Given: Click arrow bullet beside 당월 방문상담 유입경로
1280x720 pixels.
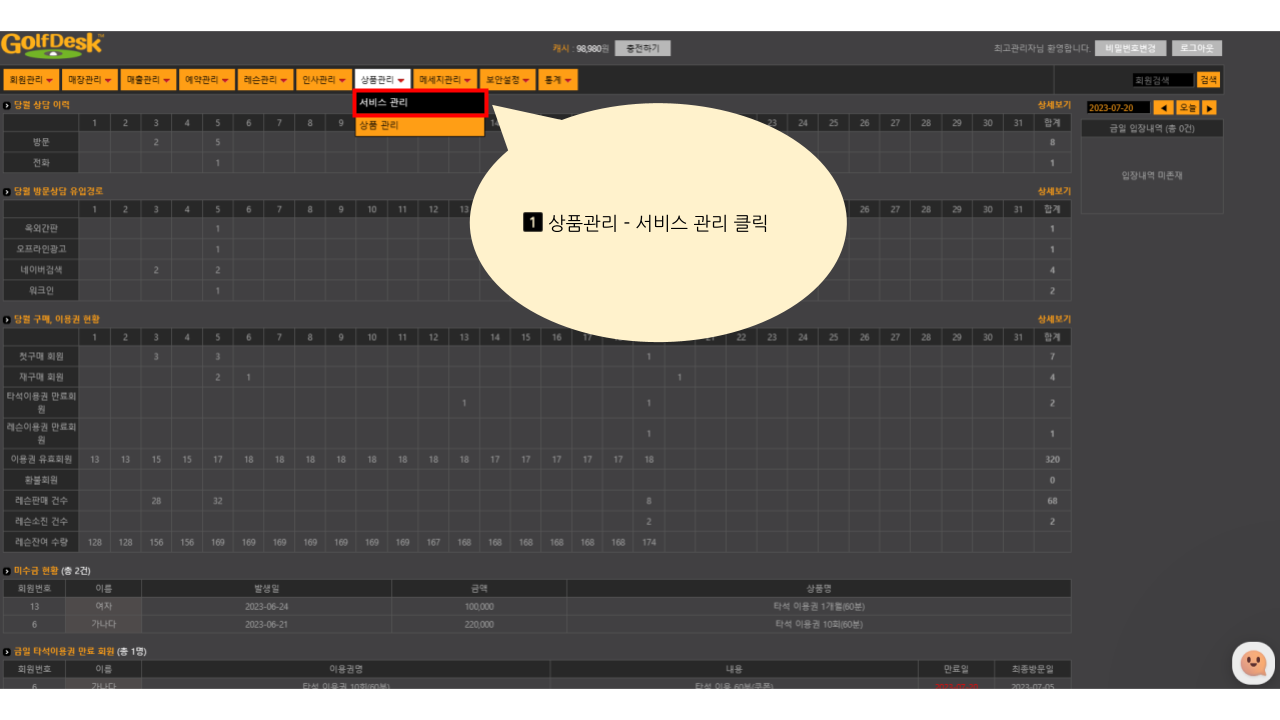Looking at the screenshot, I should (7, 191).
